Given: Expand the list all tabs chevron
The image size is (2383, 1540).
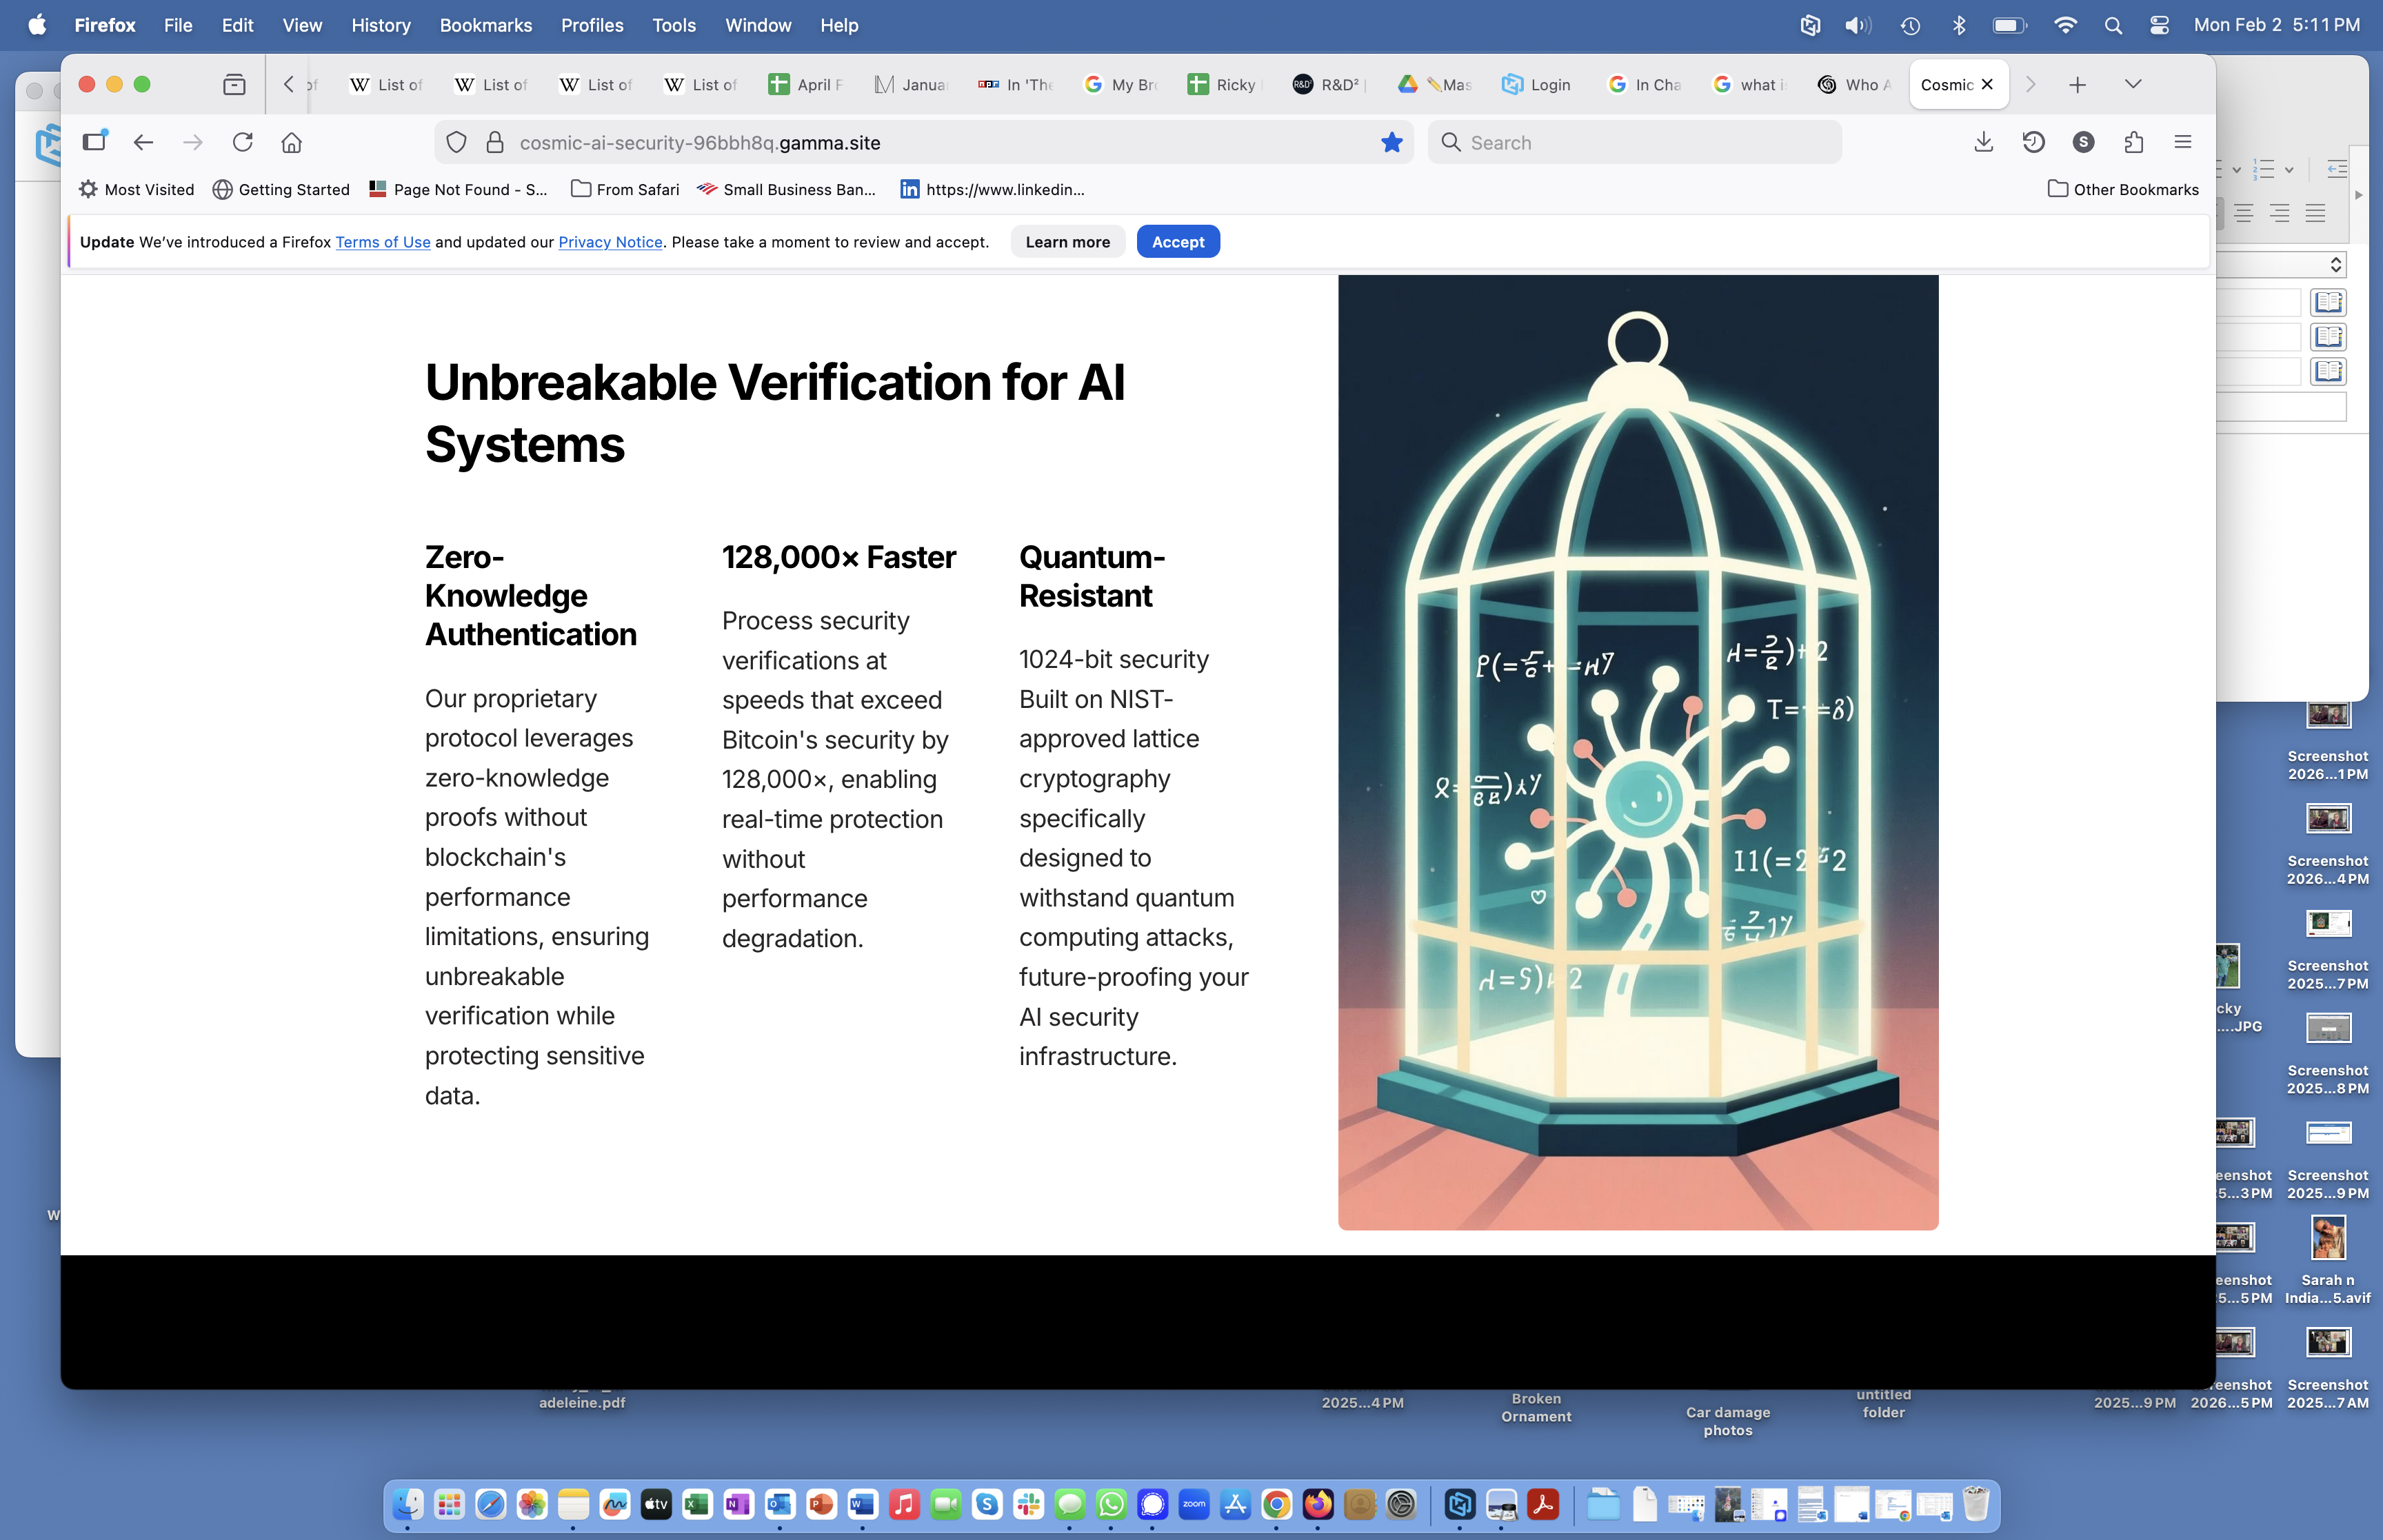Looking at the screenshot, I should point(2132,84).
